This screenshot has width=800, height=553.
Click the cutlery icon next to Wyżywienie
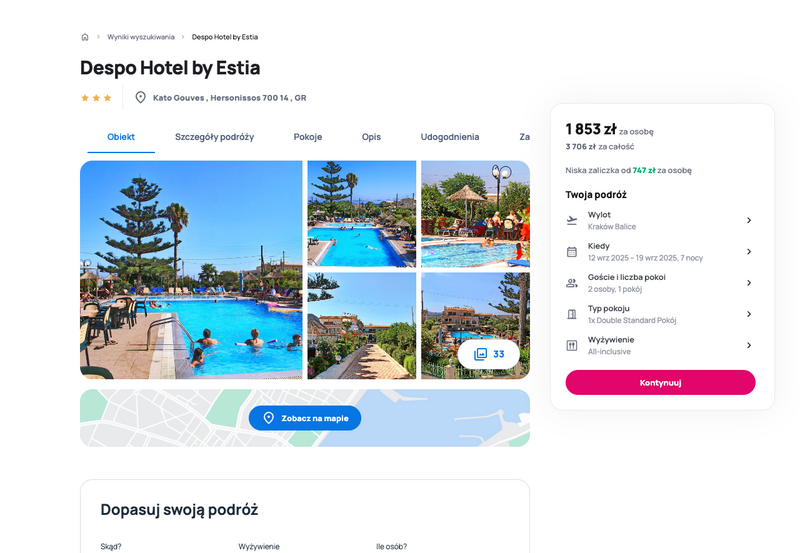coord(572,345)
